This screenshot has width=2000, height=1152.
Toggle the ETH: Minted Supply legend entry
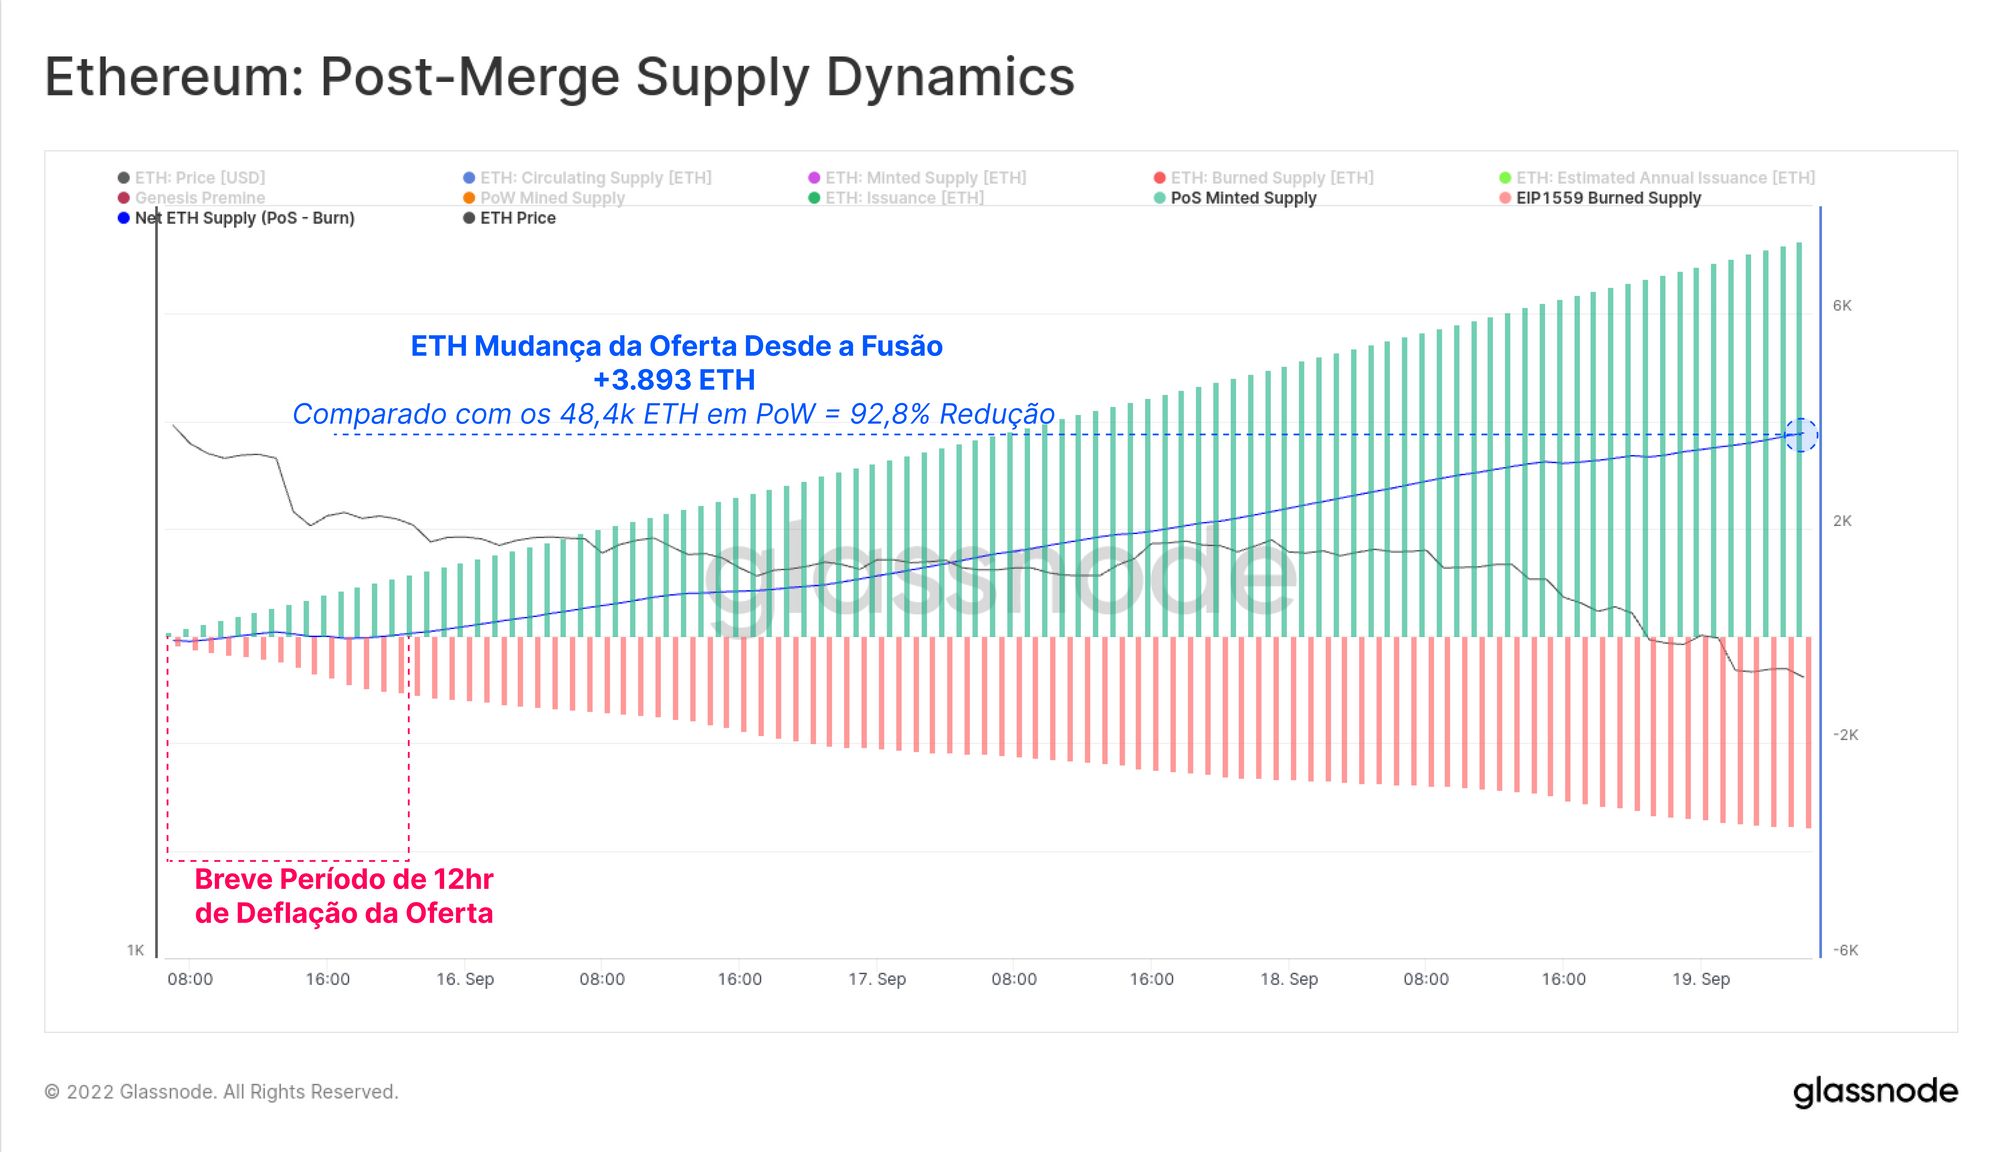click(x=925, y=178)
